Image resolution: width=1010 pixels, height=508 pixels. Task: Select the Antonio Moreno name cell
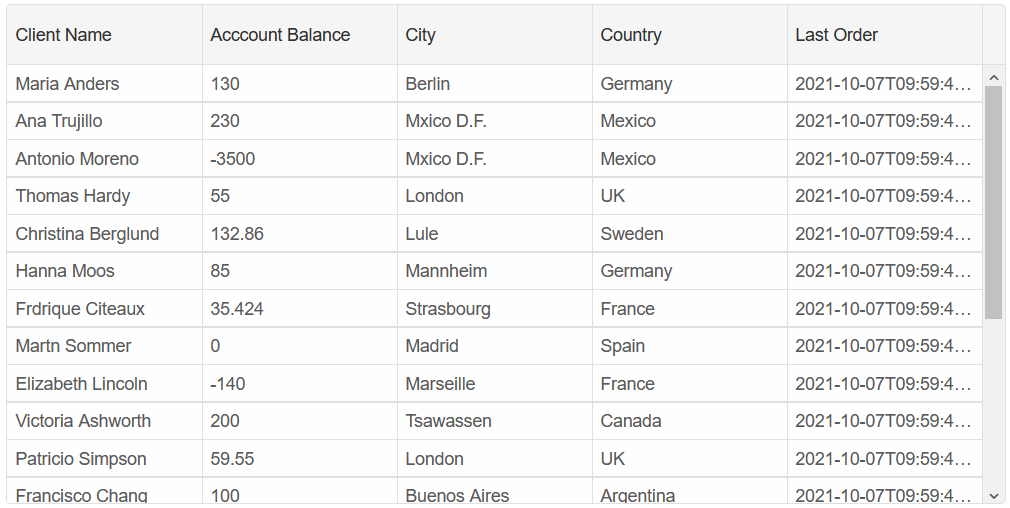104,158
